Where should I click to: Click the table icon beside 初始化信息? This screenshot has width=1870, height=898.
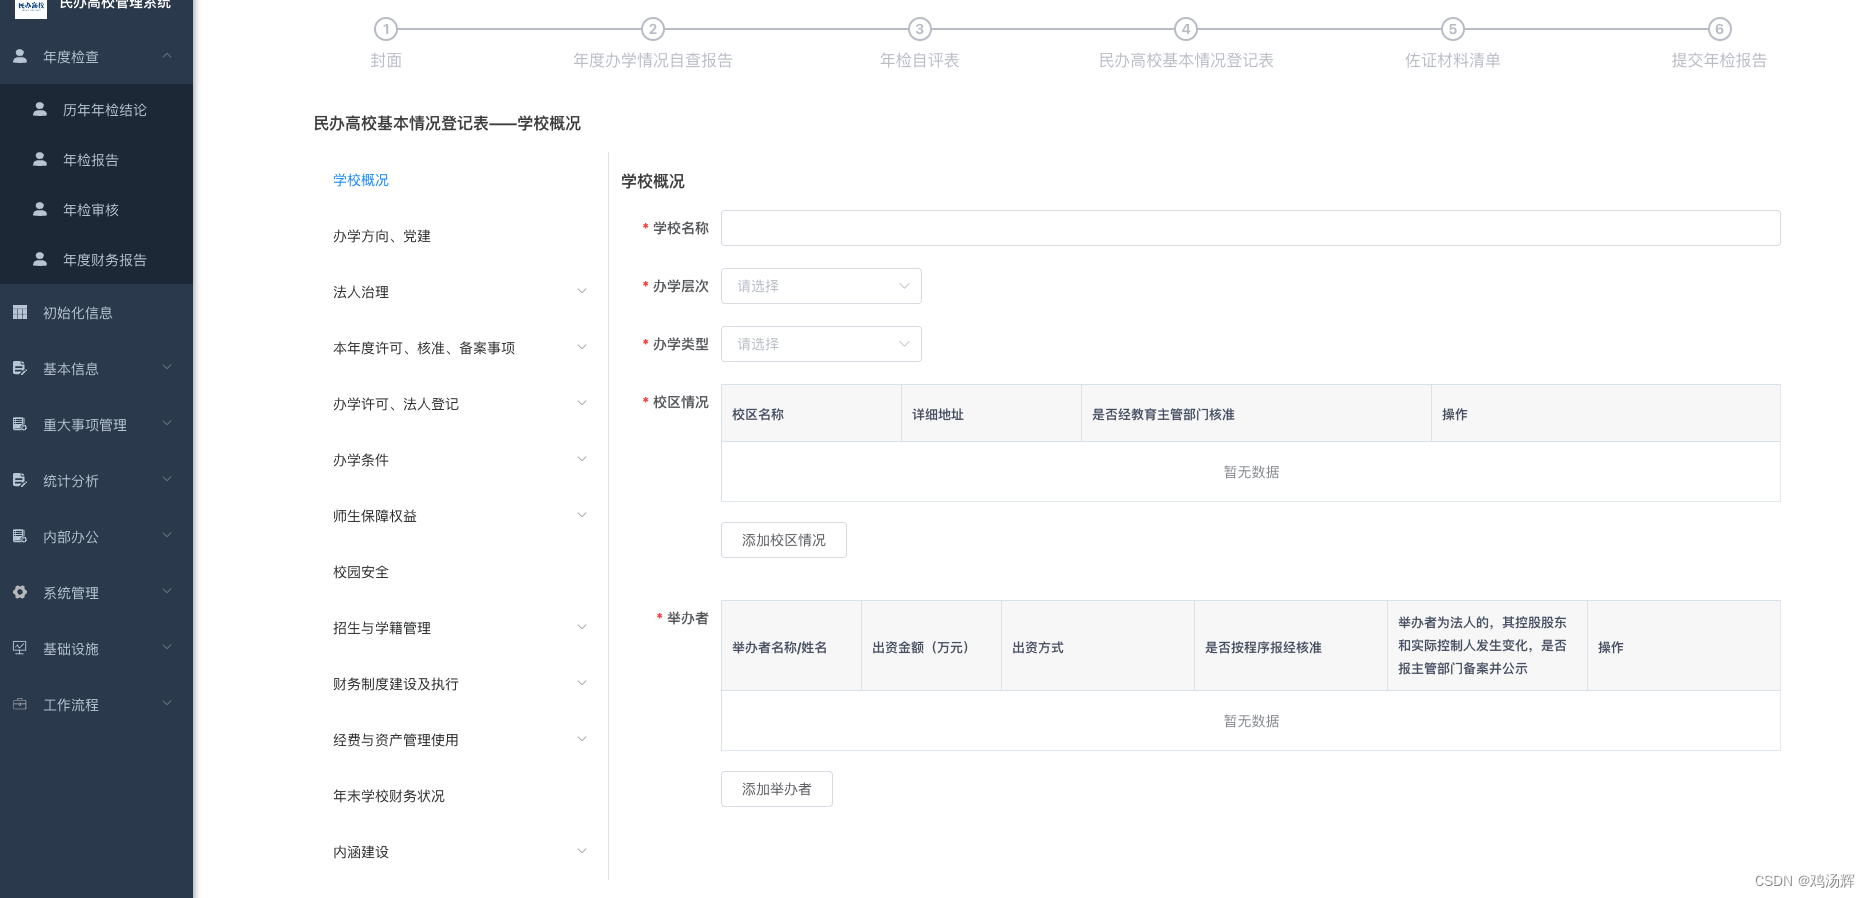[20, 313]
